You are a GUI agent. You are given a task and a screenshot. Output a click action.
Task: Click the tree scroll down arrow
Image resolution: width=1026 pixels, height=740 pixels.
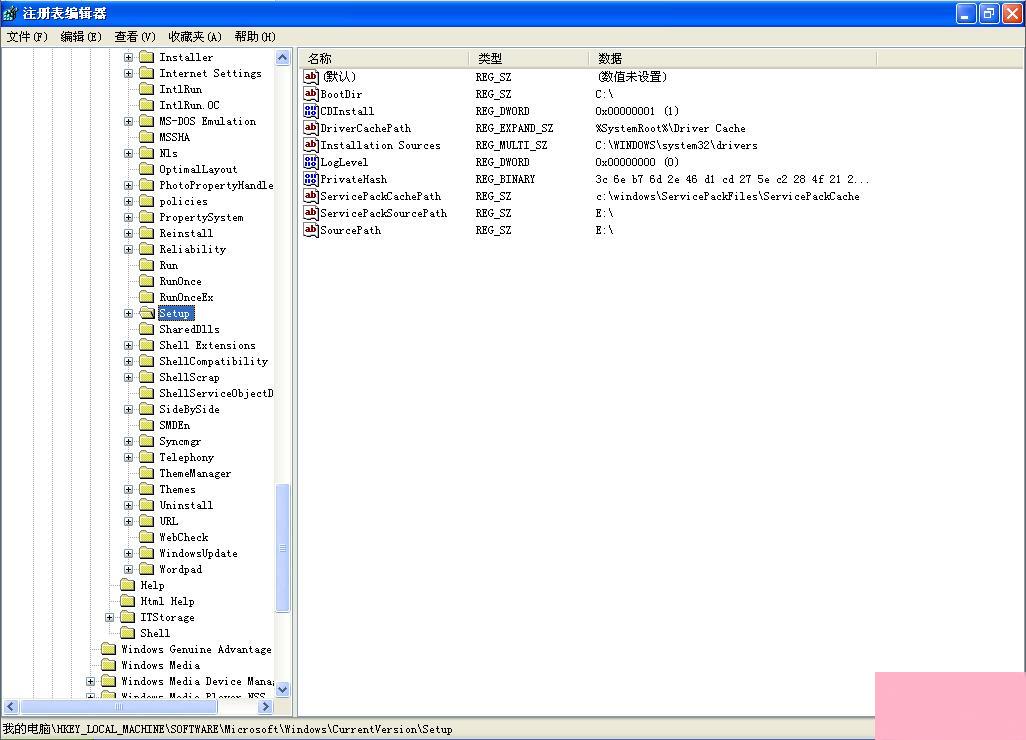click(x=283, y=689)
